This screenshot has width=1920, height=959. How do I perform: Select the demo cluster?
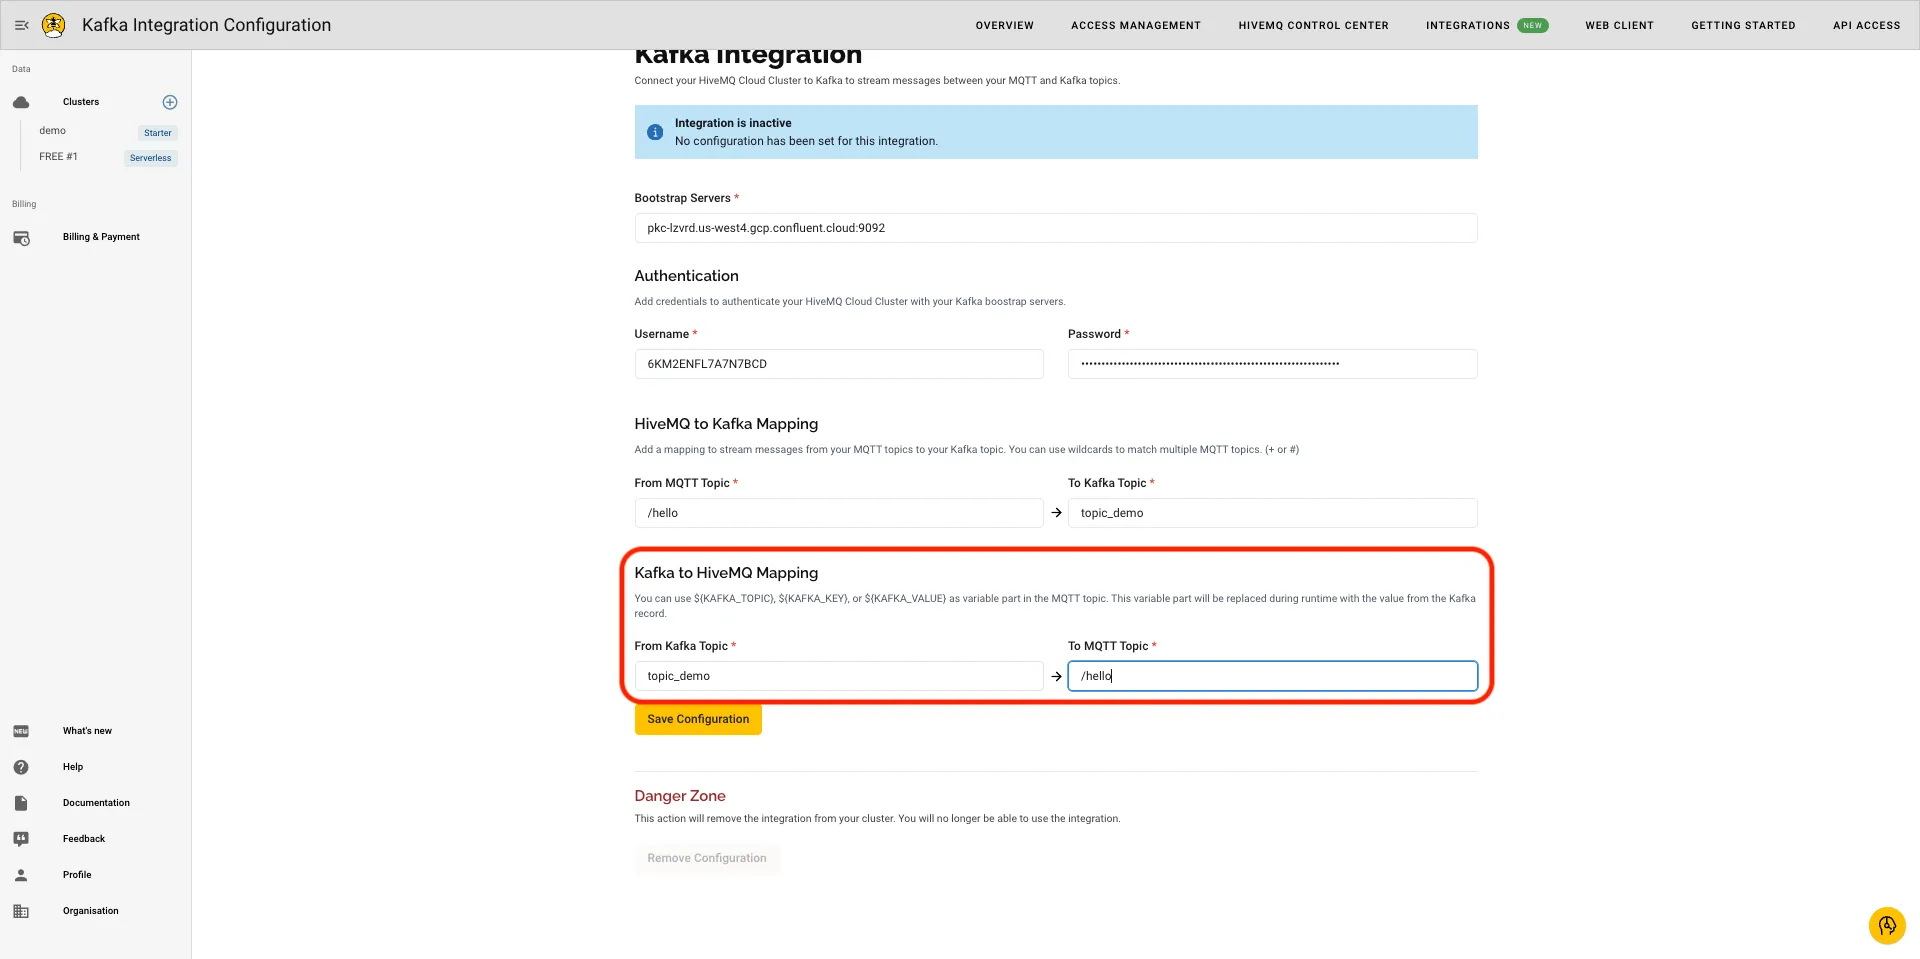(52, 131)
